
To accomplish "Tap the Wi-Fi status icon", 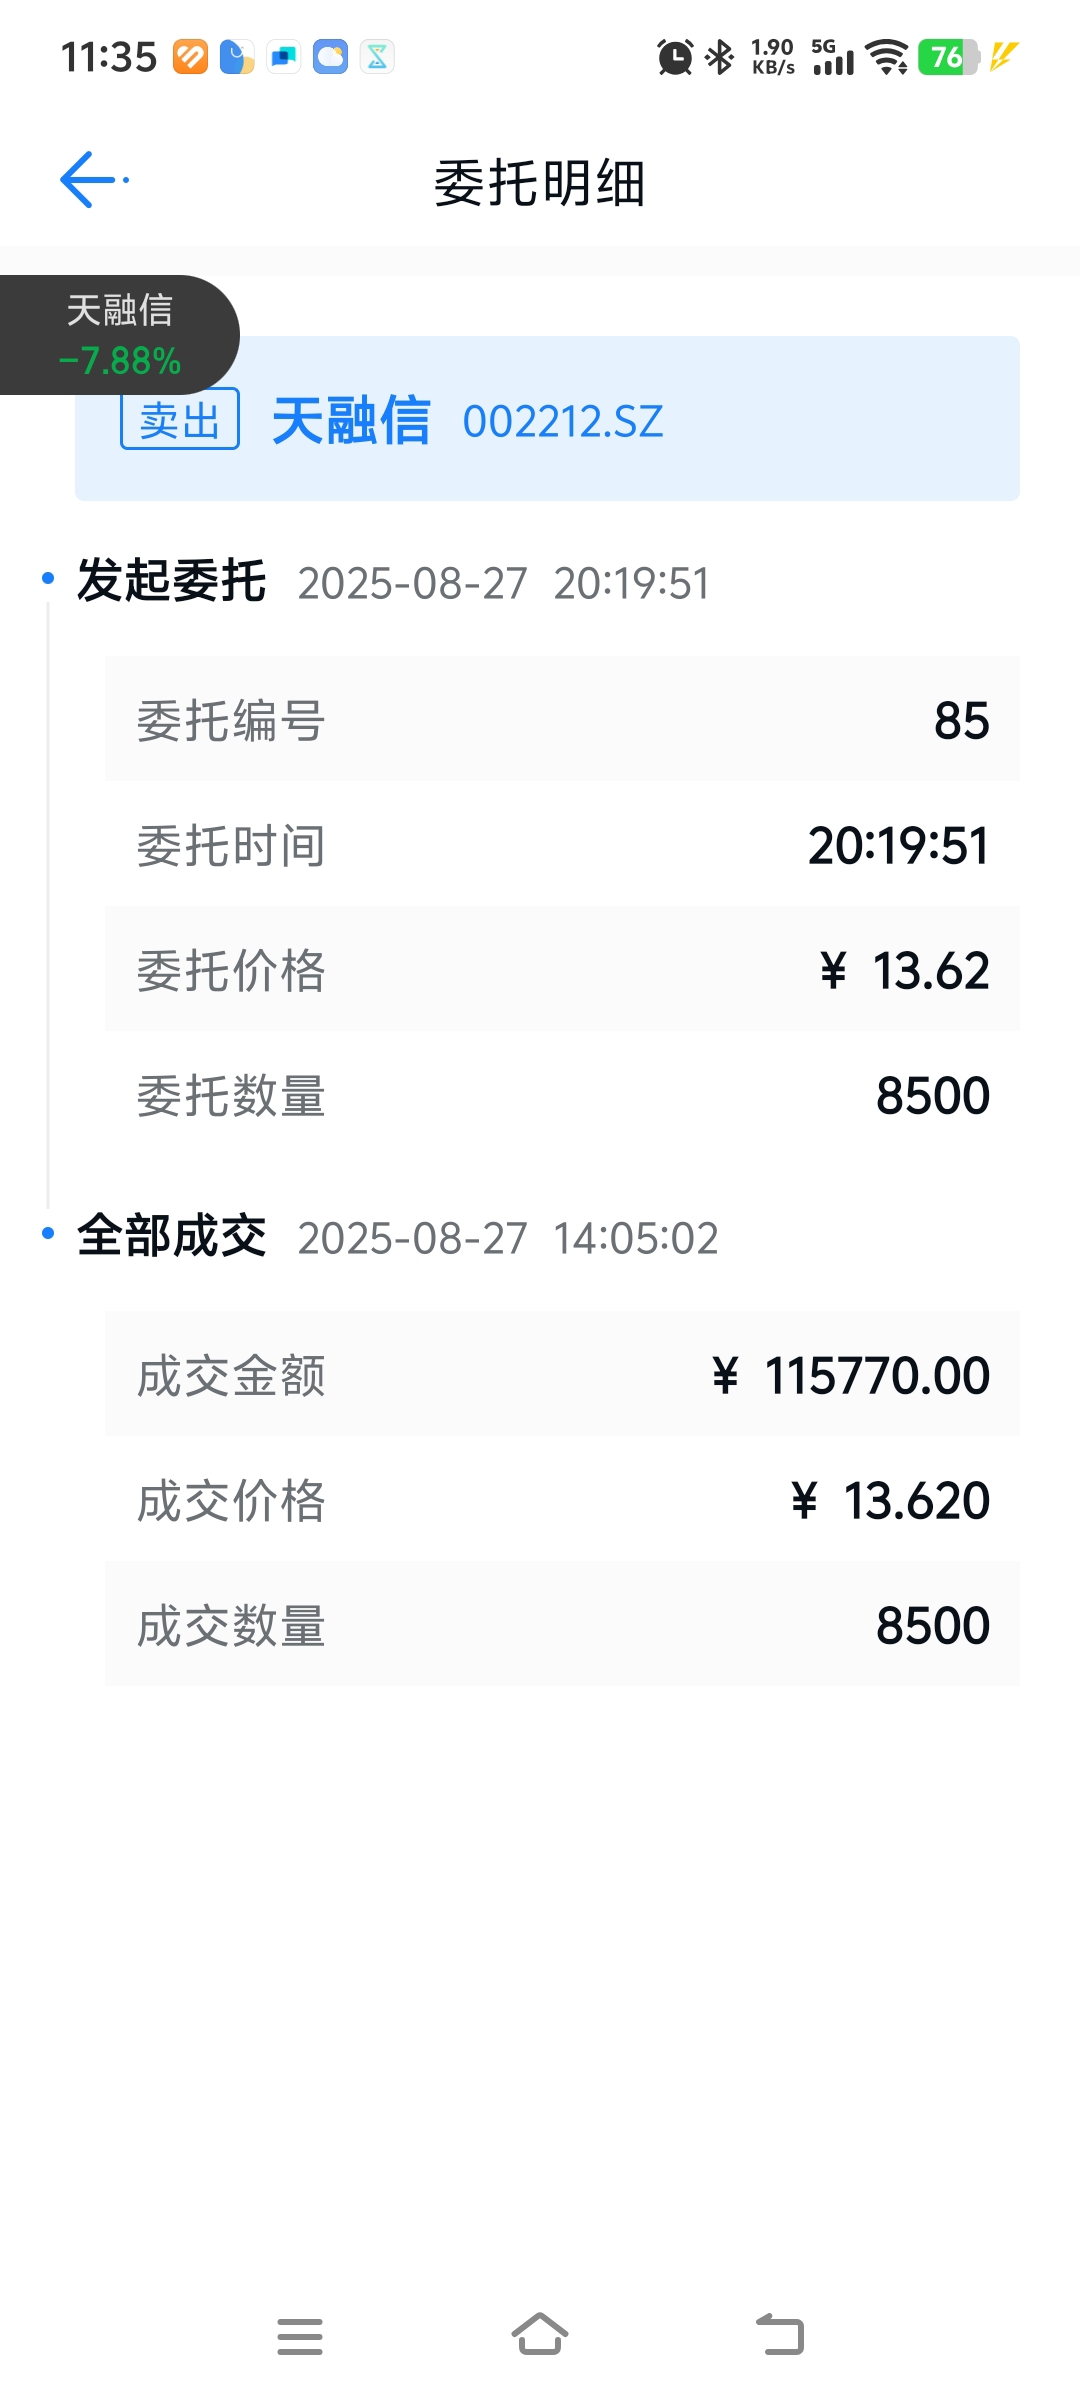I will (x=887, y=57).
